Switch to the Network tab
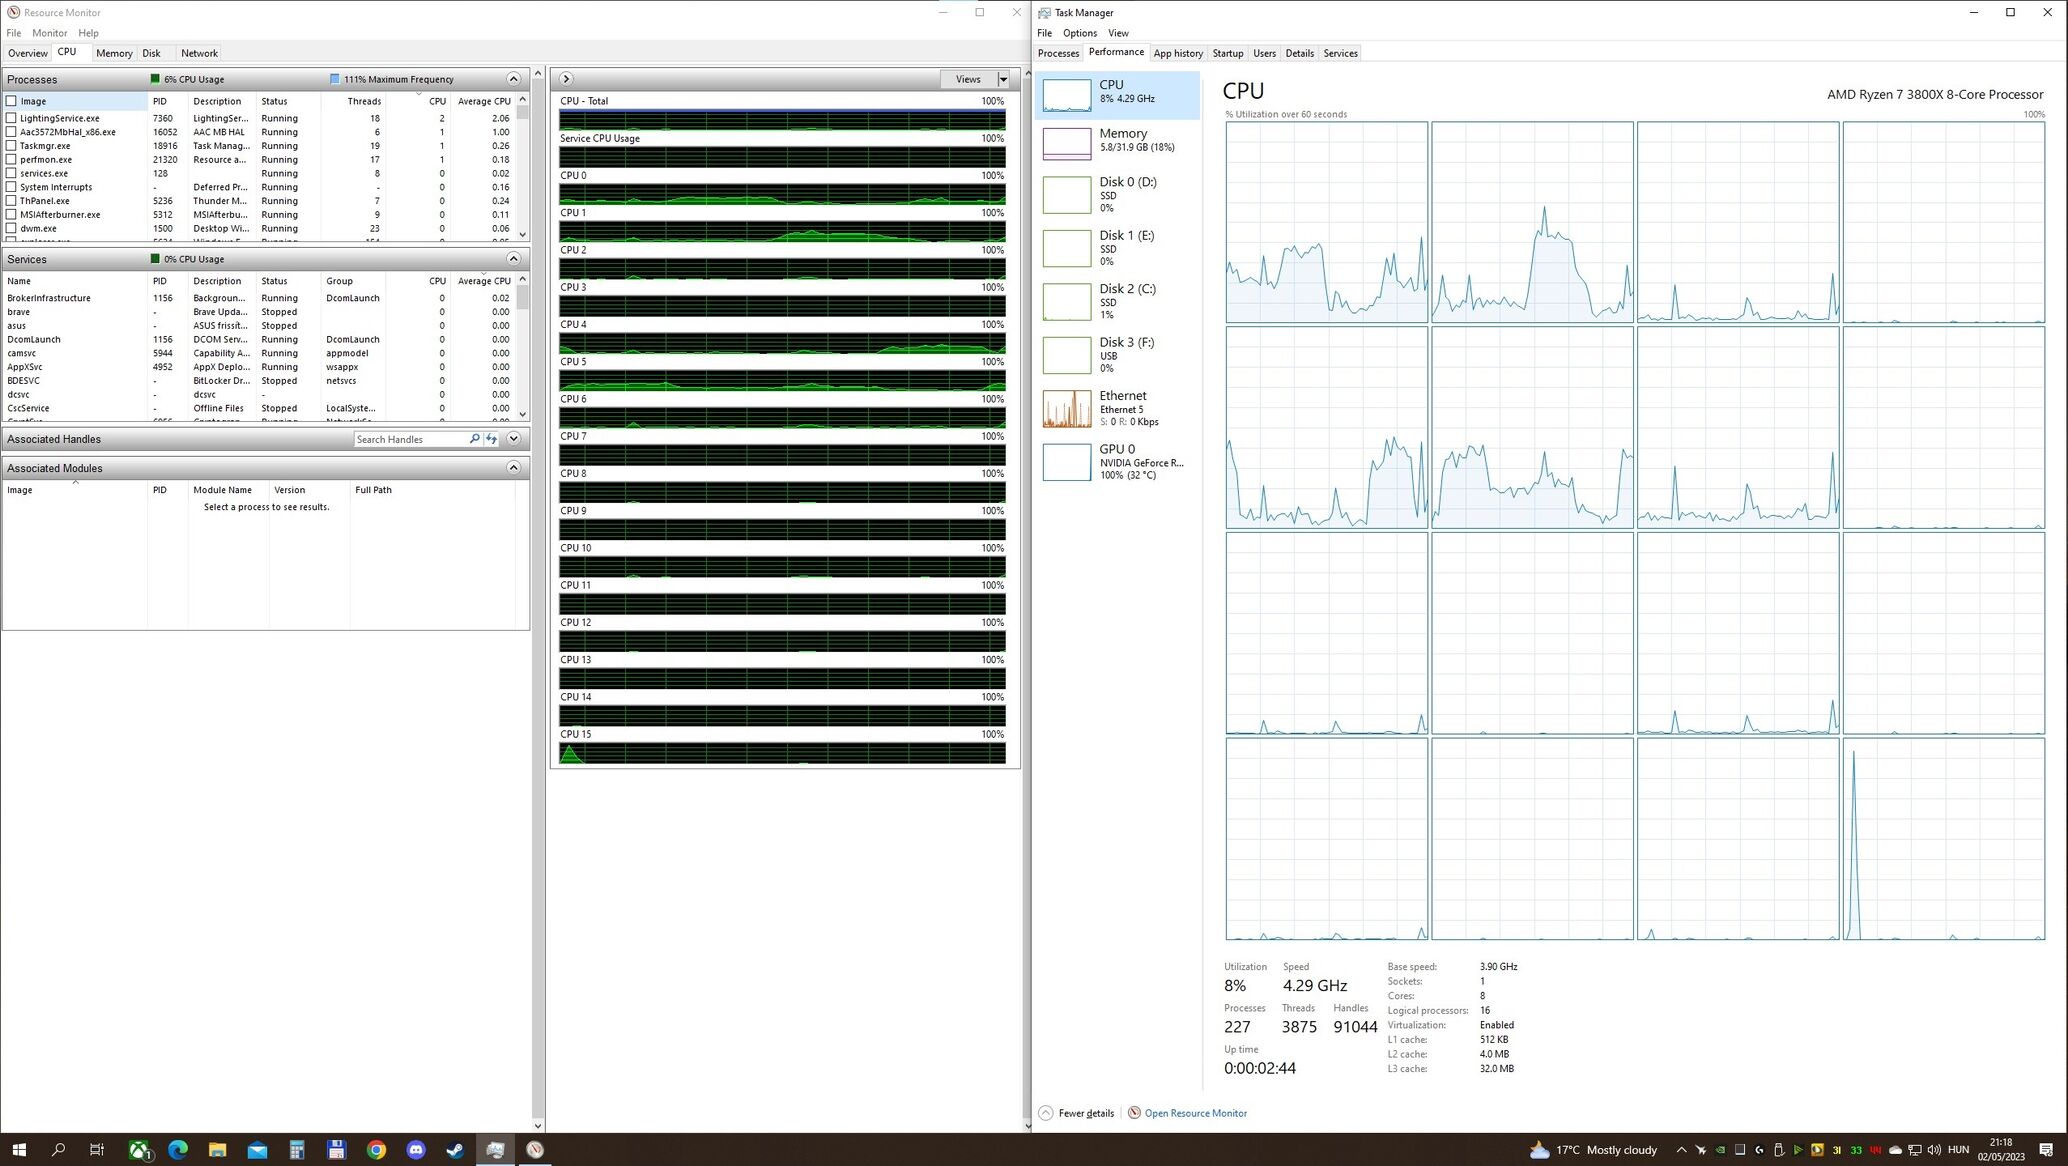Screen dimensions: 2068x1166 [199, 53]
